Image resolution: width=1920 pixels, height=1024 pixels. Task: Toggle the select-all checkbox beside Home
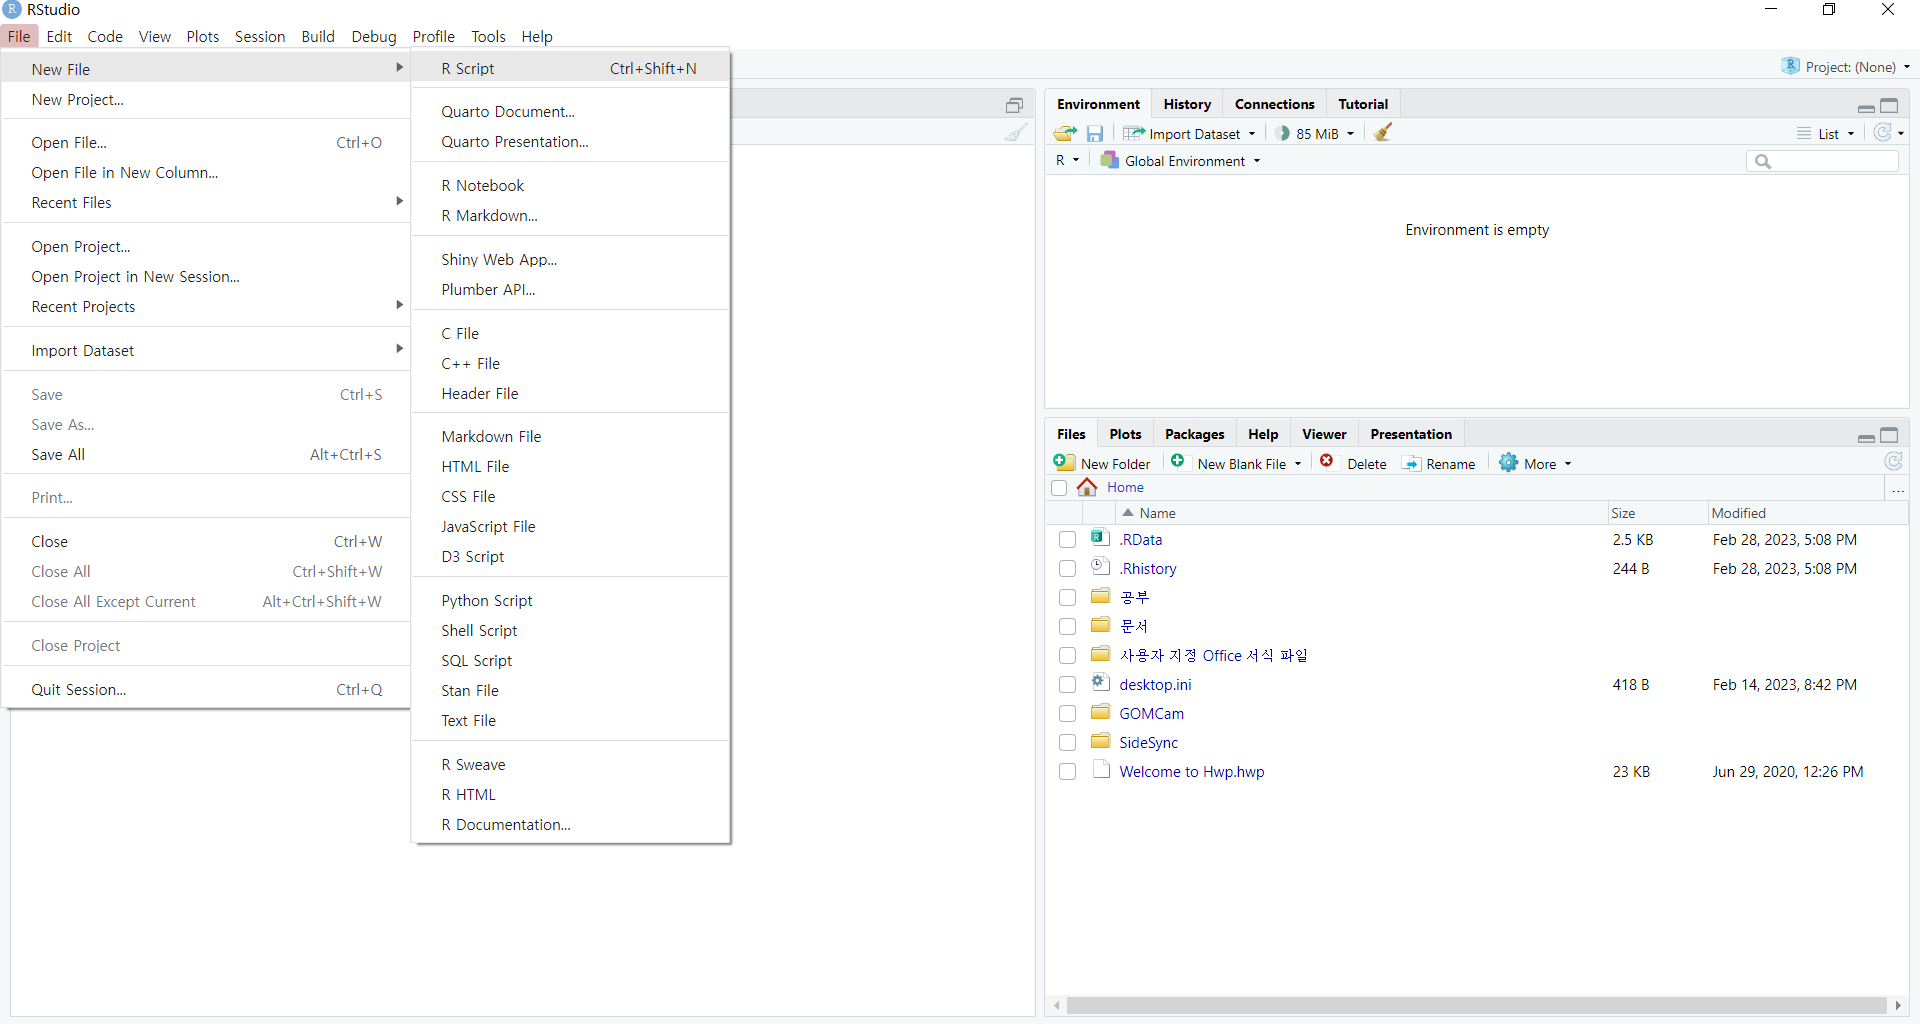pos(1059,488)
